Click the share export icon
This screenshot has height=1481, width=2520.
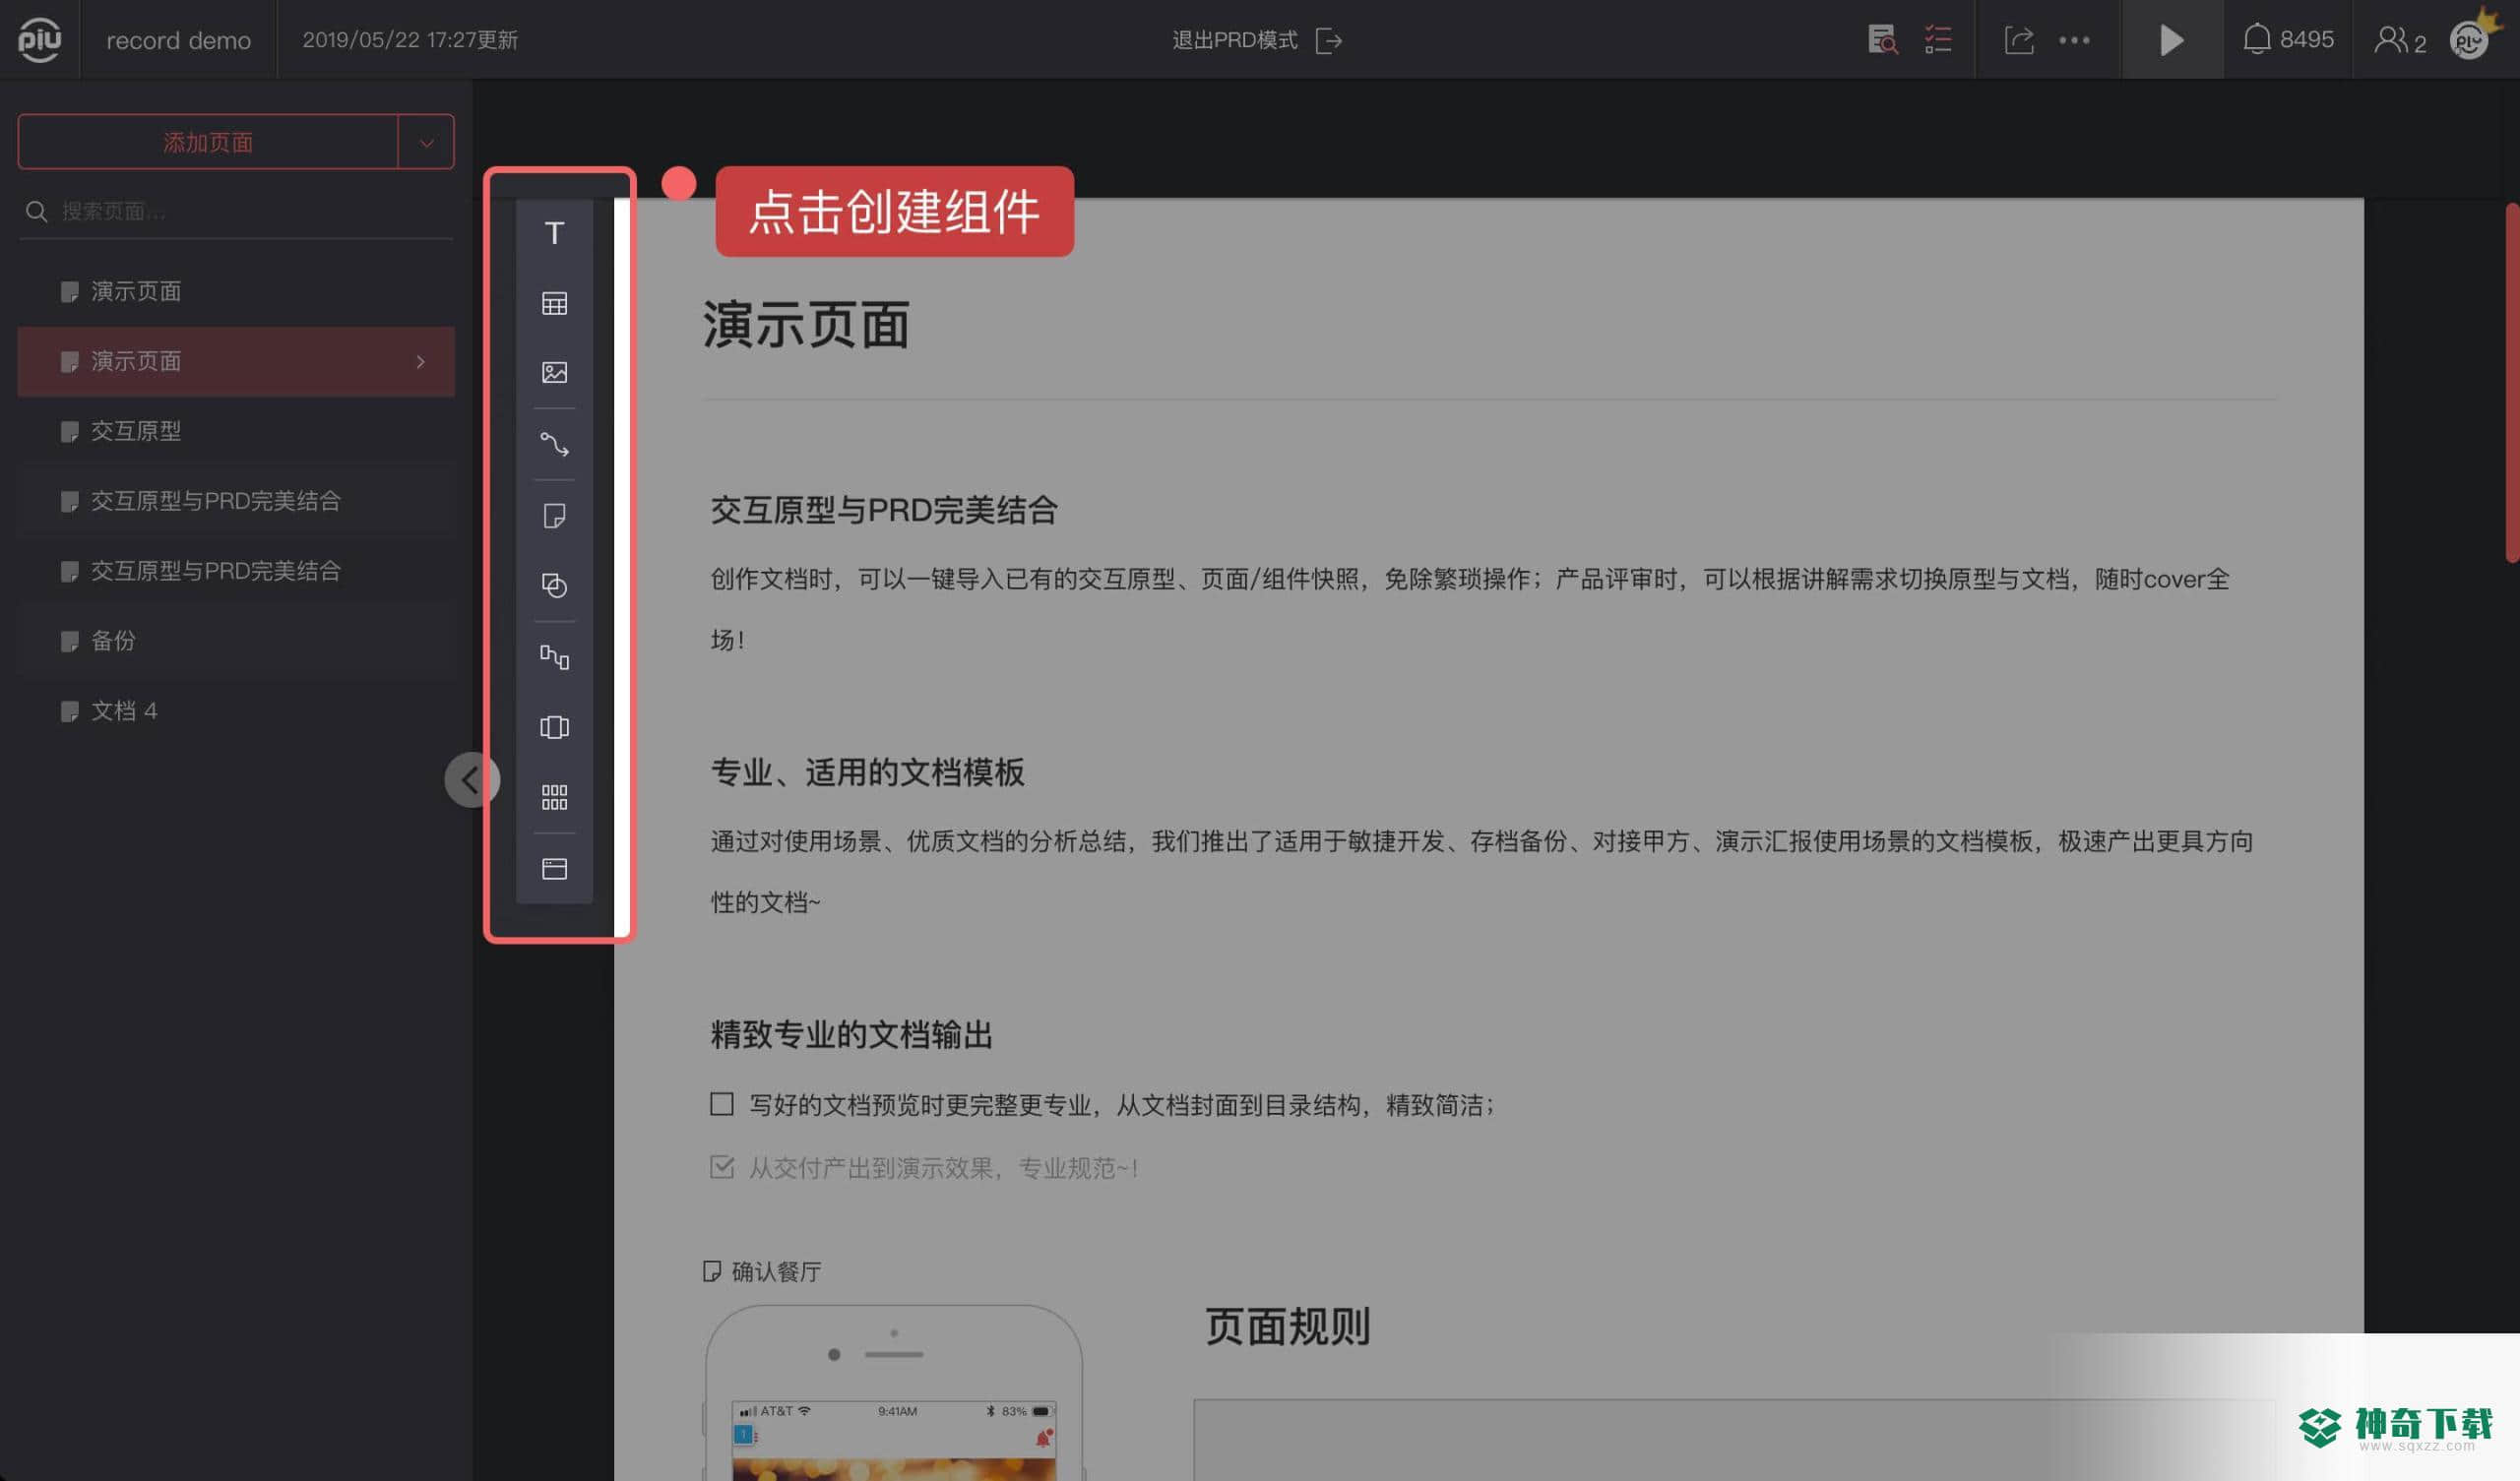[x=2019, y=40]
